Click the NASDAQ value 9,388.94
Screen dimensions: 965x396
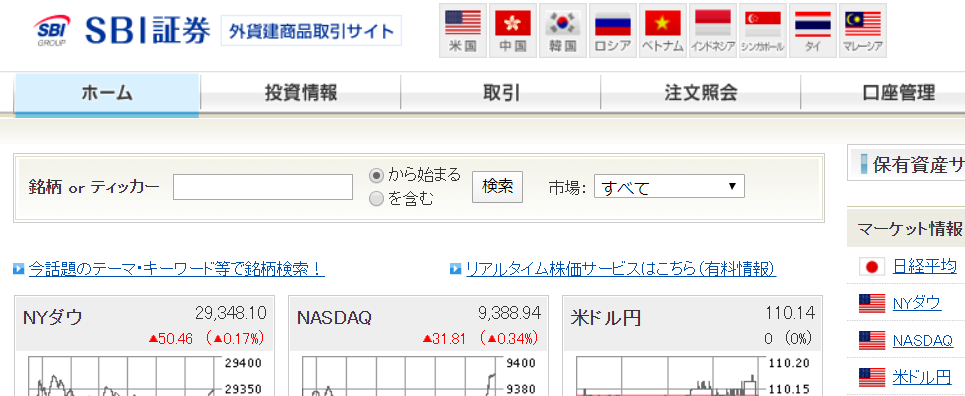click(509, 313)
